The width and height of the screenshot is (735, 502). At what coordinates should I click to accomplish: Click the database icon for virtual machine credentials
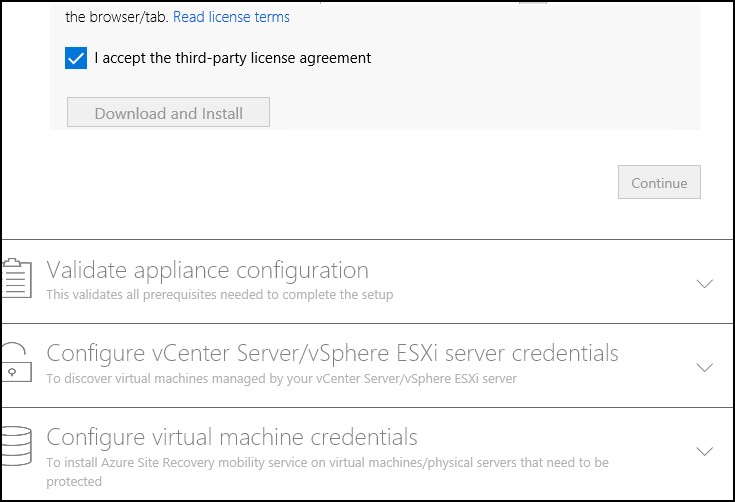coord(17,446)
